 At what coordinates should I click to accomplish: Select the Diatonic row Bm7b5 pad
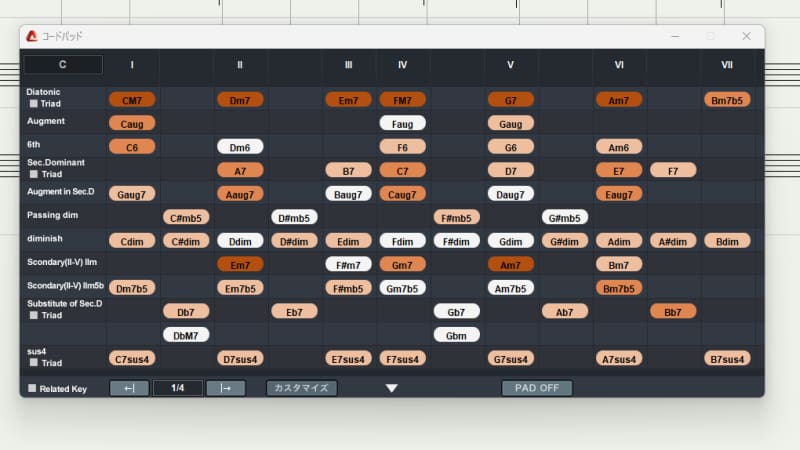(x=727, y=100)
